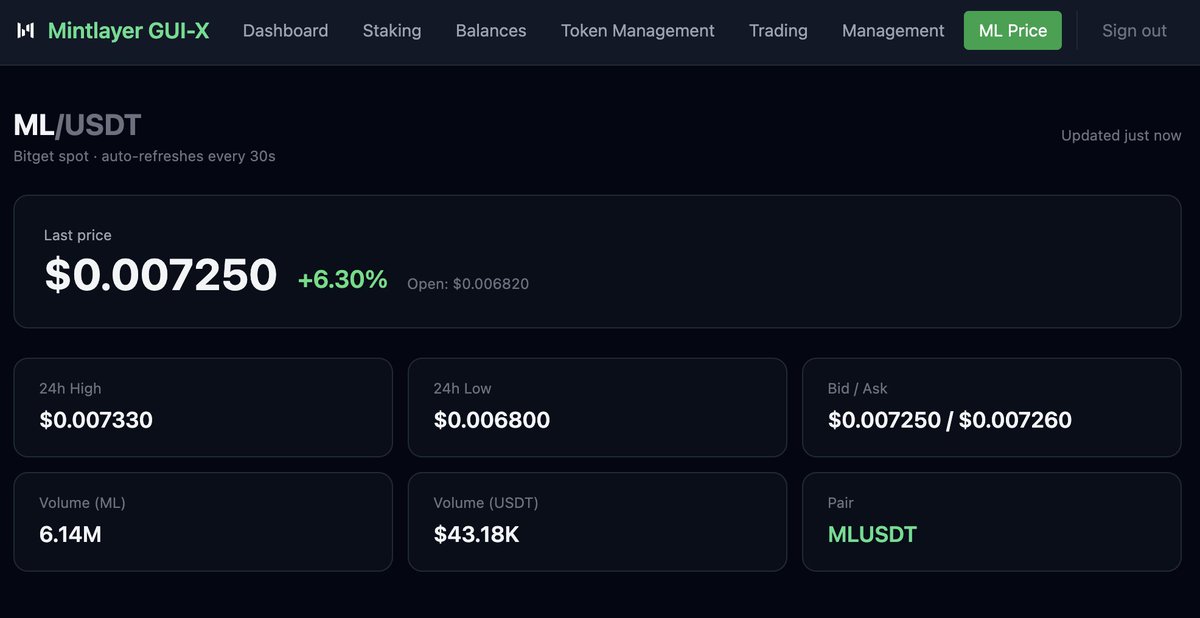
Task: Click the $0.006800 low value
Action: [492, 420]
